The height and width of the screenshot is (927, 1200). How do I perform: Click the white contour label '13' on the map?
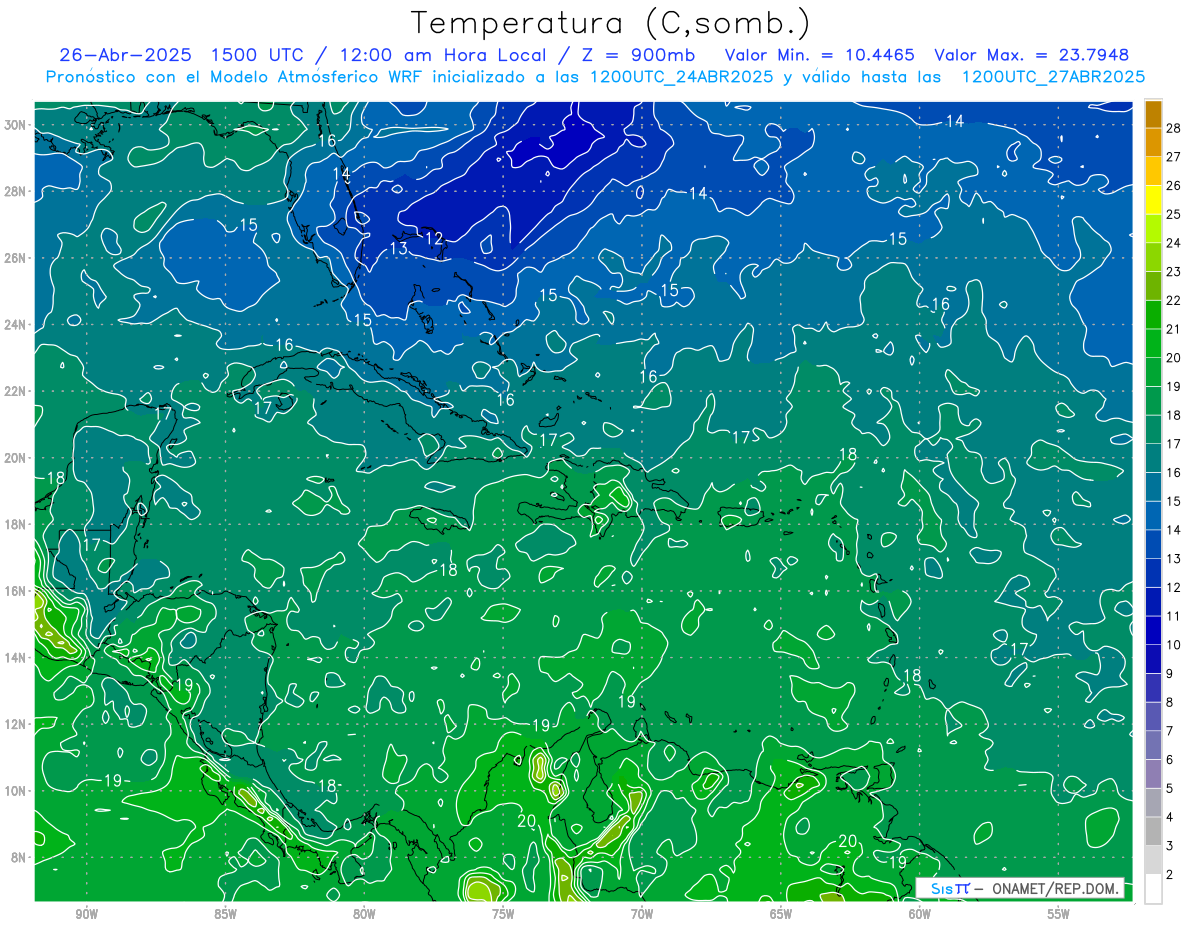[399, 248]
